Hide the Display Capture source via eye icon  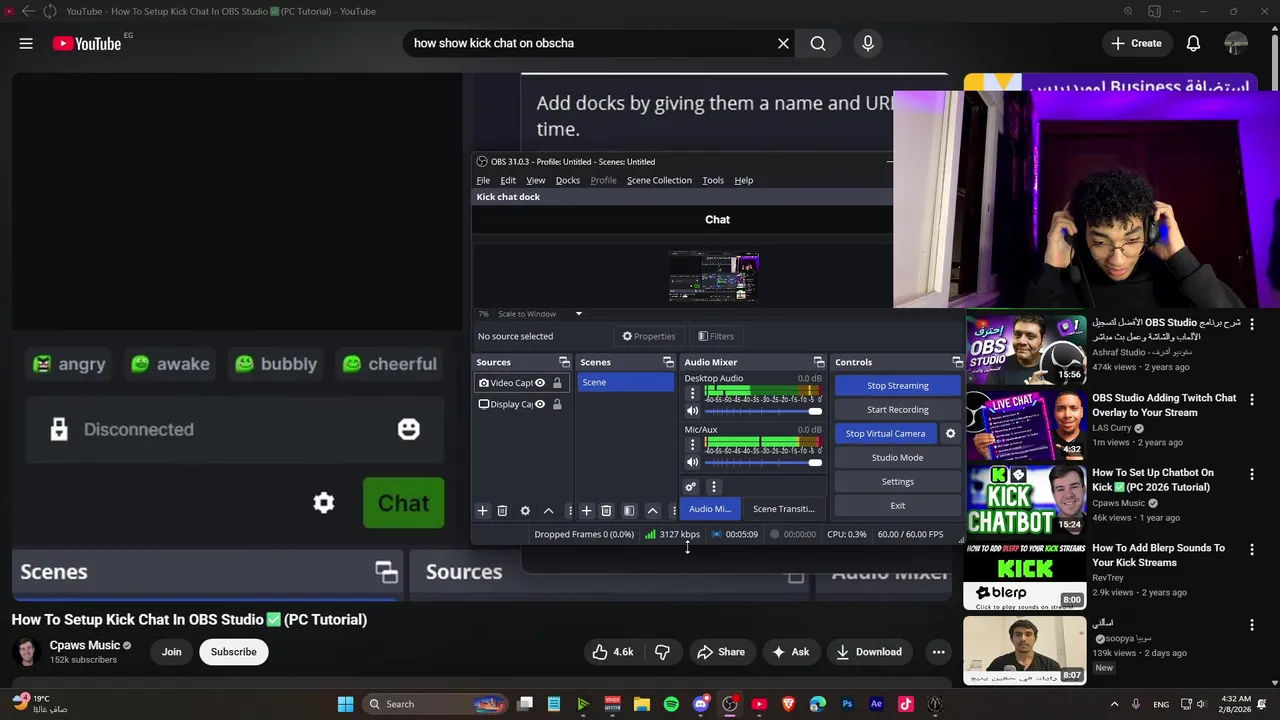540,404
